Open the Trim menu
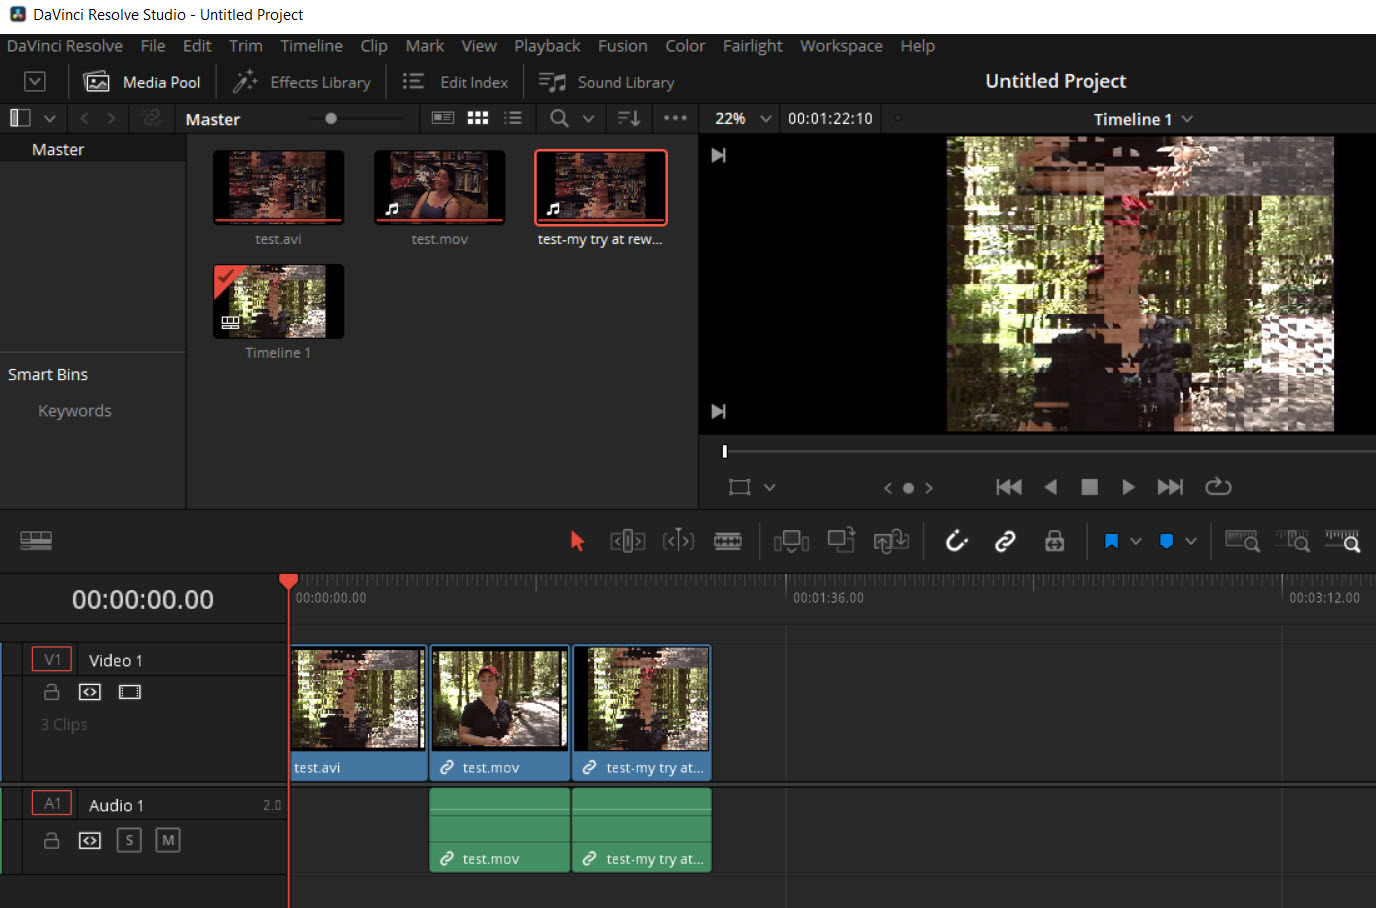The width and height of the screenshot is (1376, 908). 245,46
